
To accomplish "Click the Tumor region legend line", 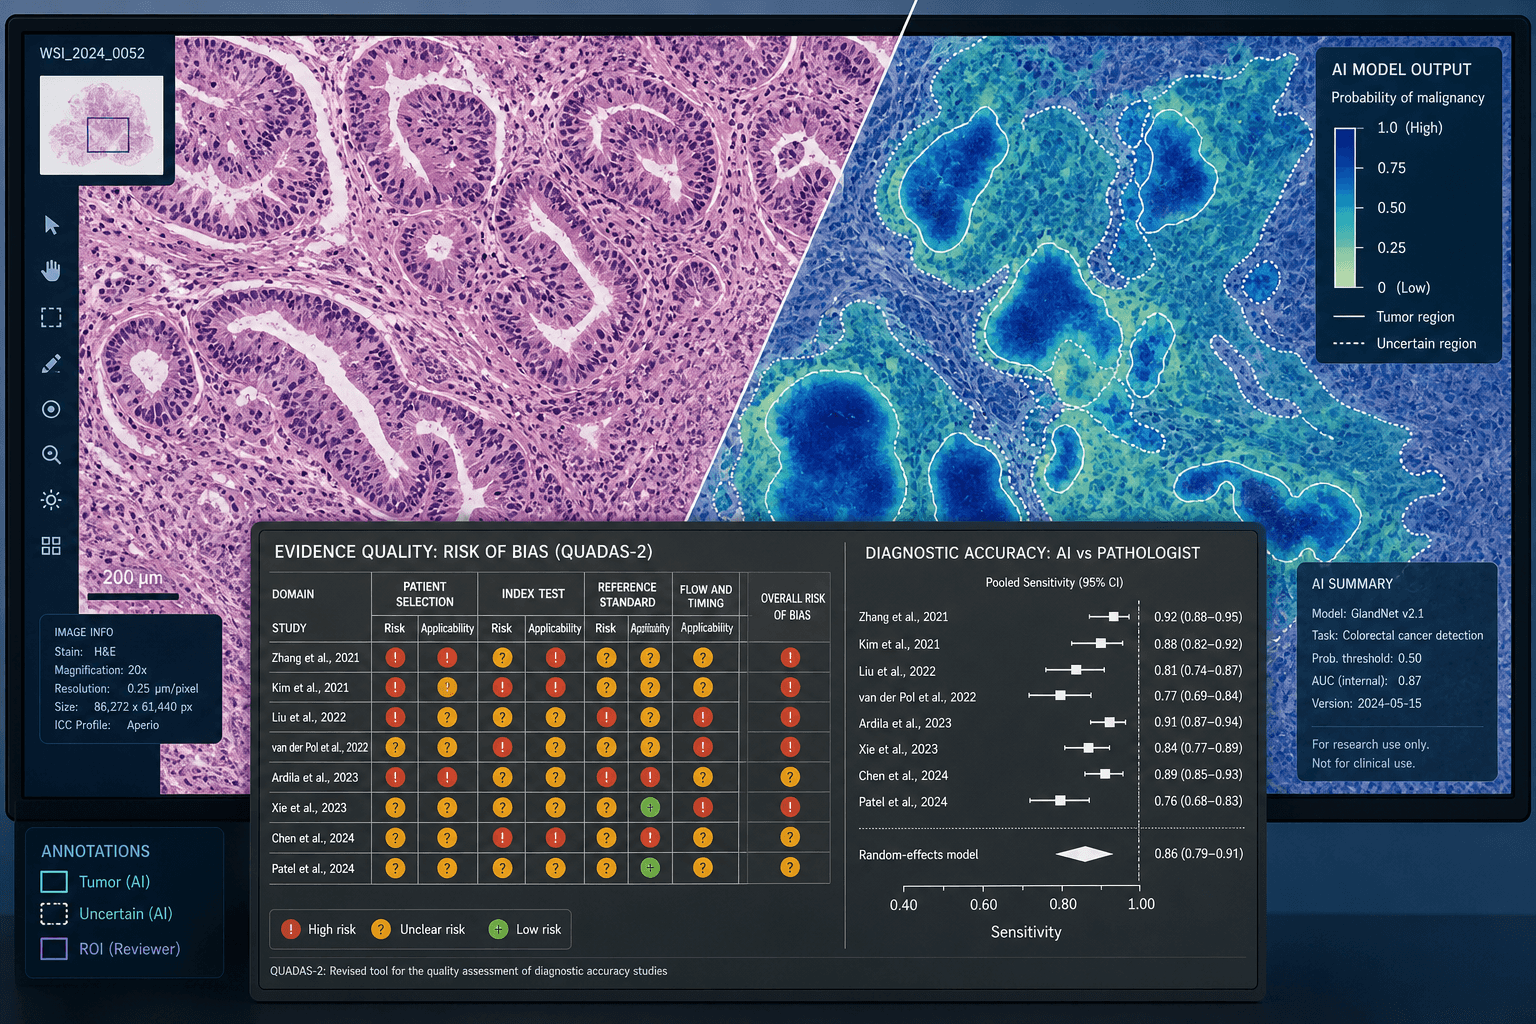I will point(1349,317).
